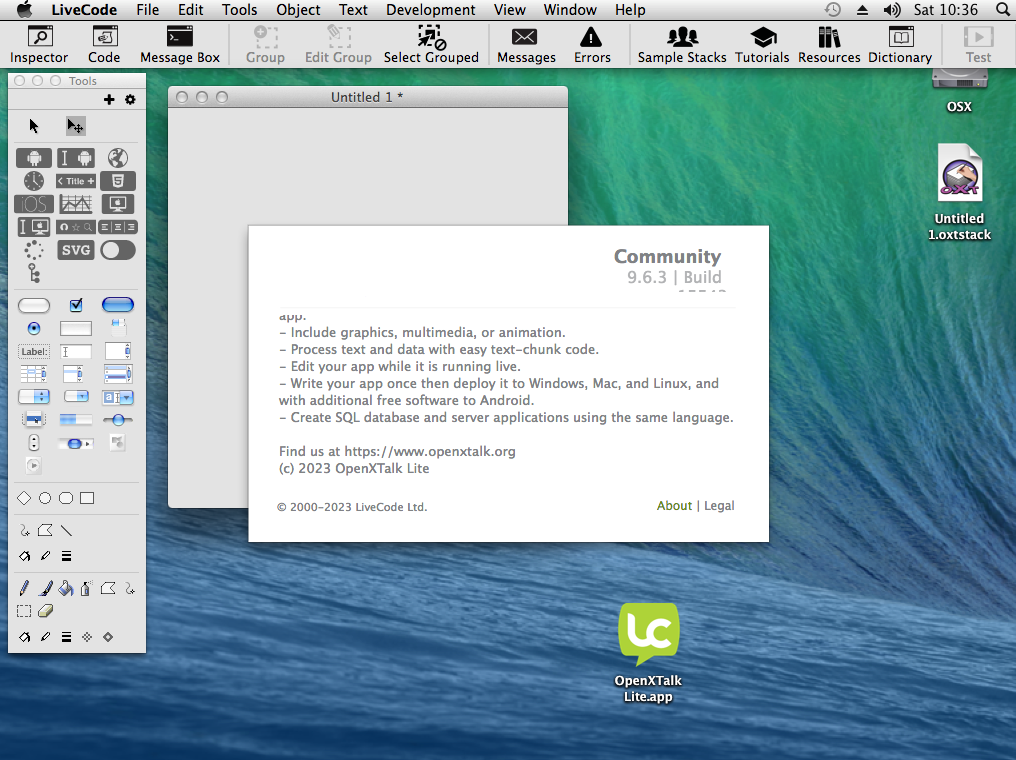Select the slider control tool

[117, 420]
